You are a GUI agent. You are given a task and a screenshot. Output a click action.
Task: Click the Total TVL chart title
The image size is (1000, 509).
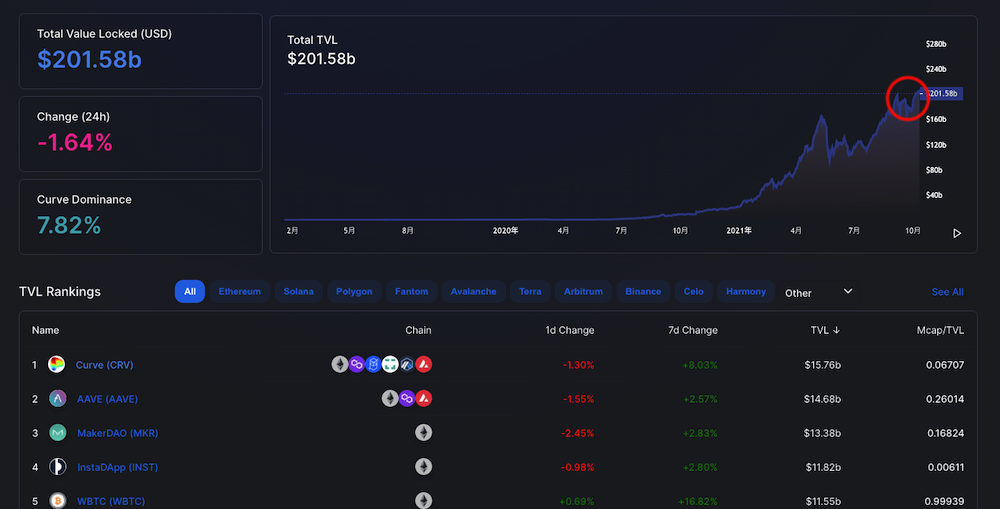pyautogui.click(x=312, y=40)
